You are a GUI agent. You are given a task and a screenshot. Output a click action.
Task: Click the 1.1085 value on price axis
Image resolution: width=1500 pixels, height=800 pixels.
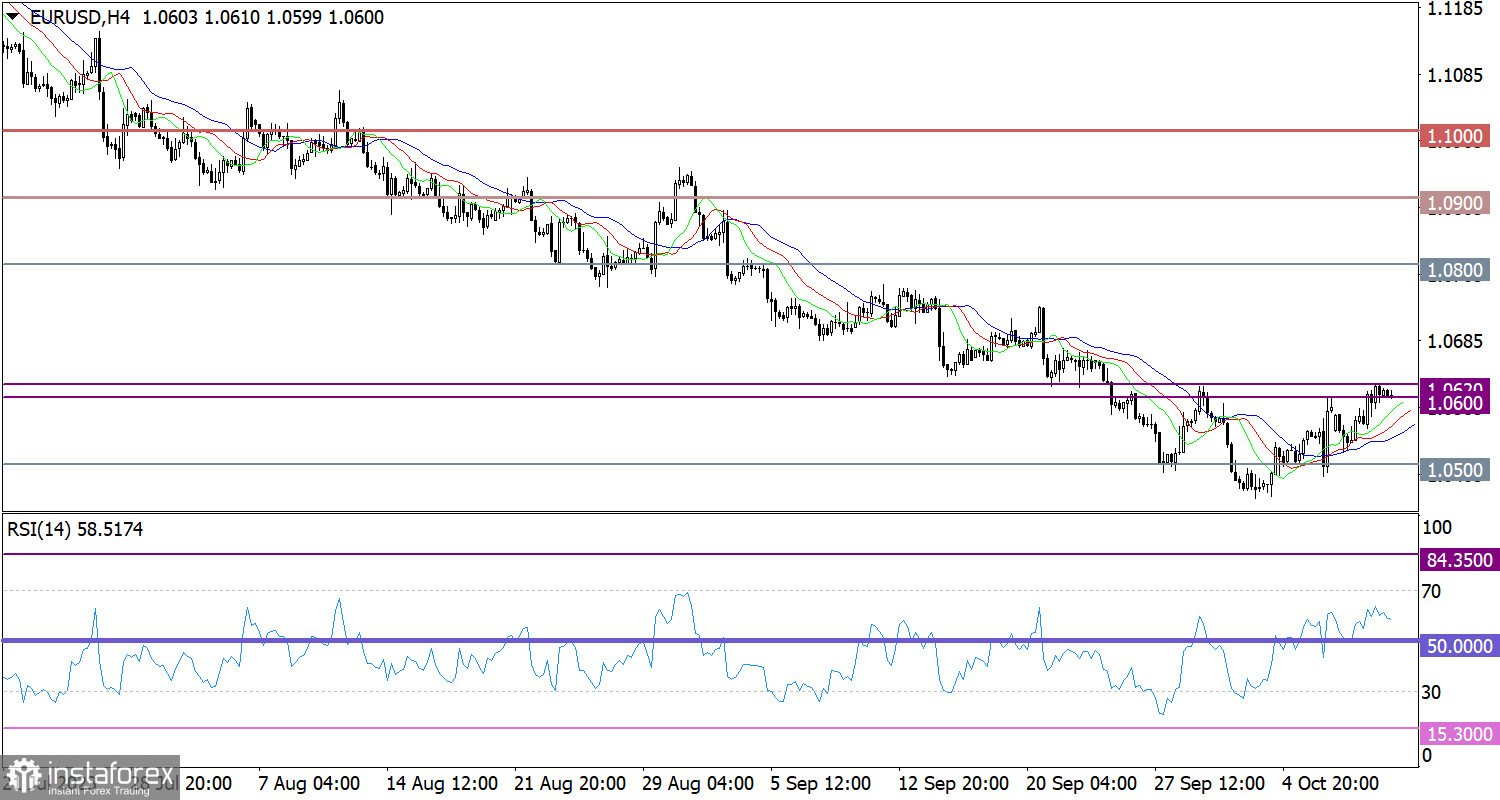click(1455, 75)
